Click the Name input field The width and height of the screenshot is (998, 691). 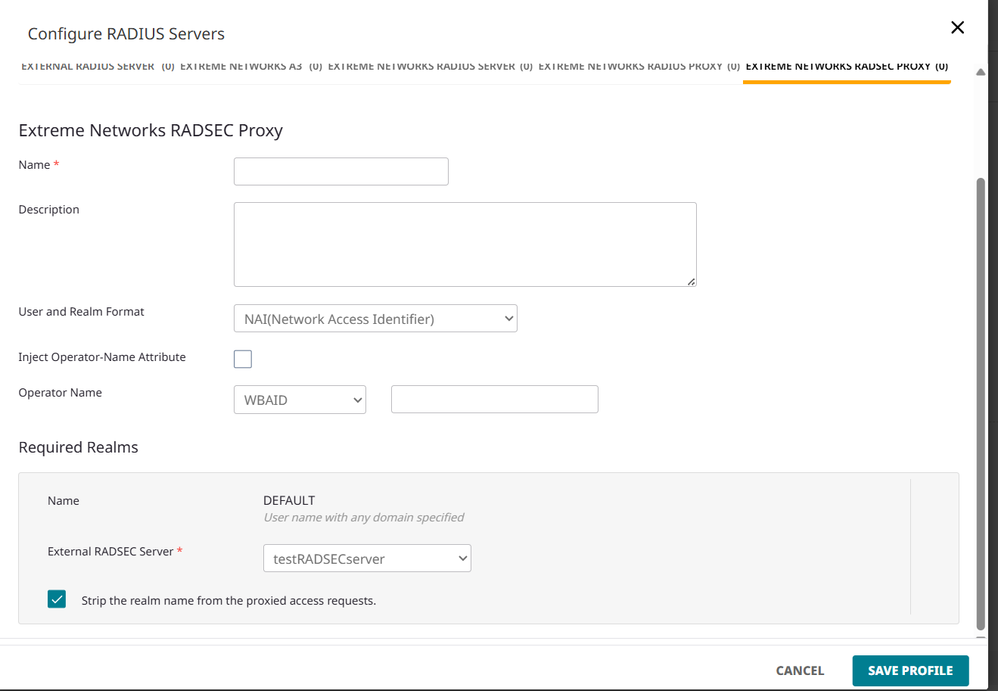tap(341, 171)
